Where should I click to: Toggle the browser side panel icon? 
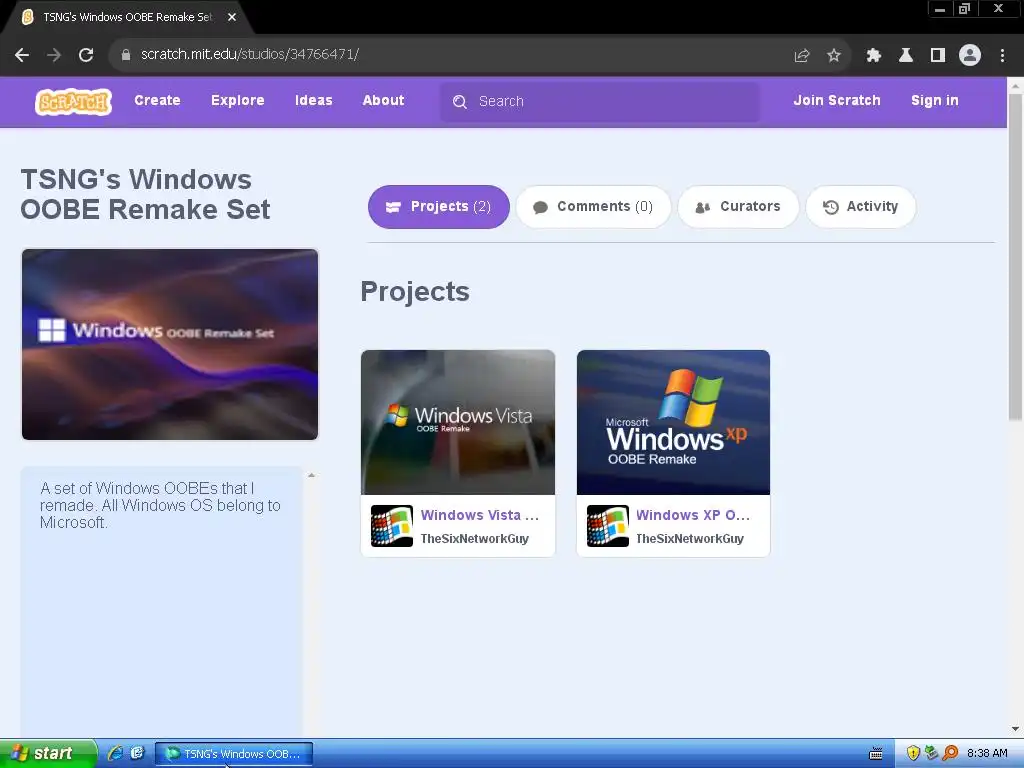pos(938,56)
